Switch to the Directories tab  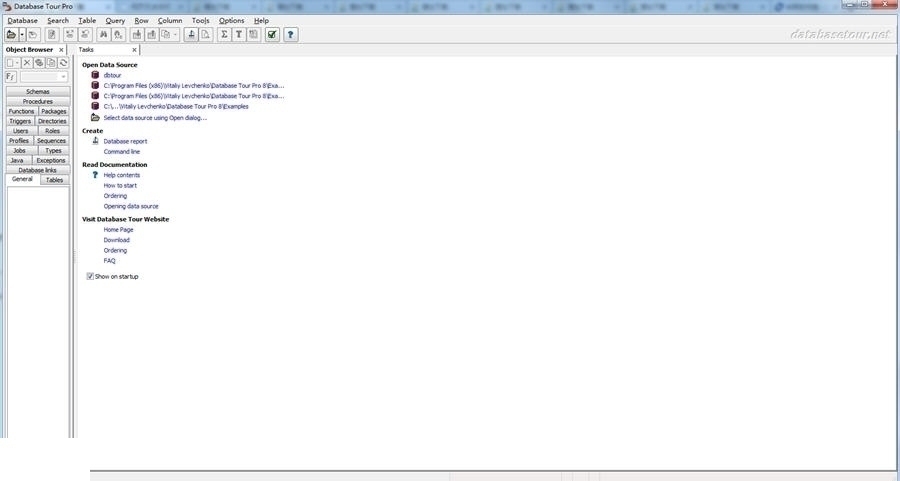(52, 121)
